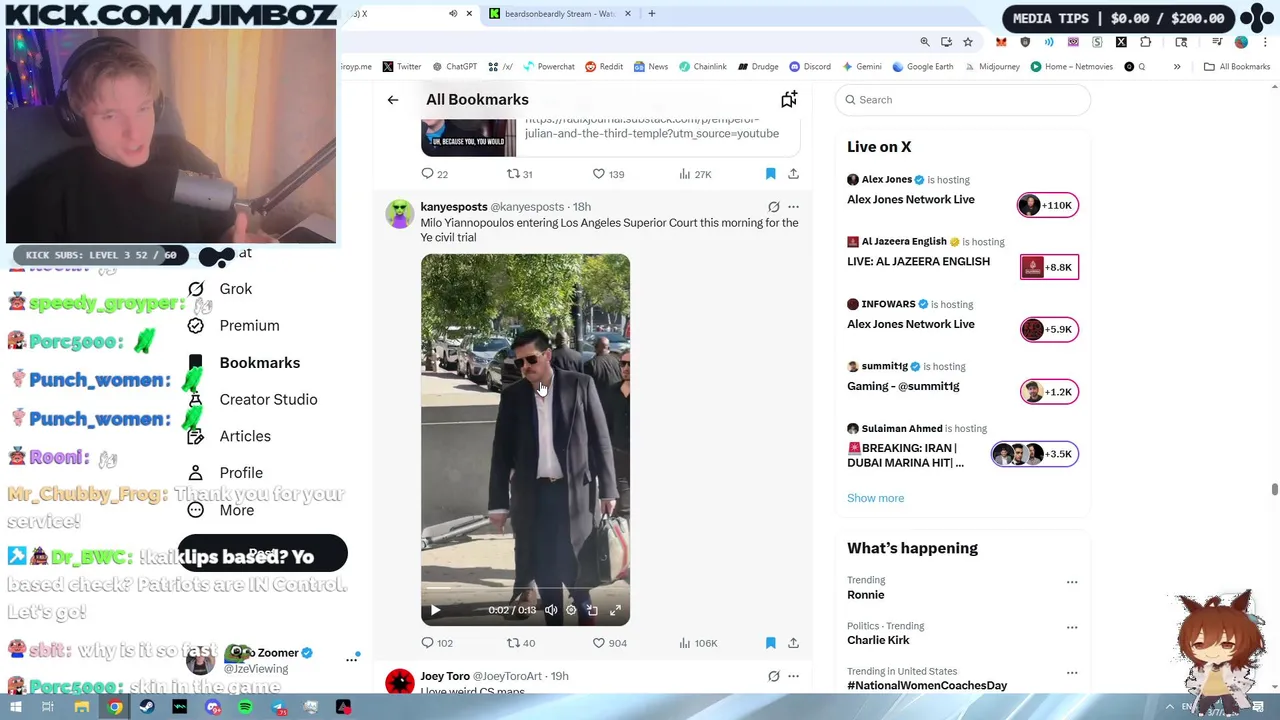Open Joey Toro profile name link
The width and height of the screenshot is (1280, 720).
[x=445, y=676]
